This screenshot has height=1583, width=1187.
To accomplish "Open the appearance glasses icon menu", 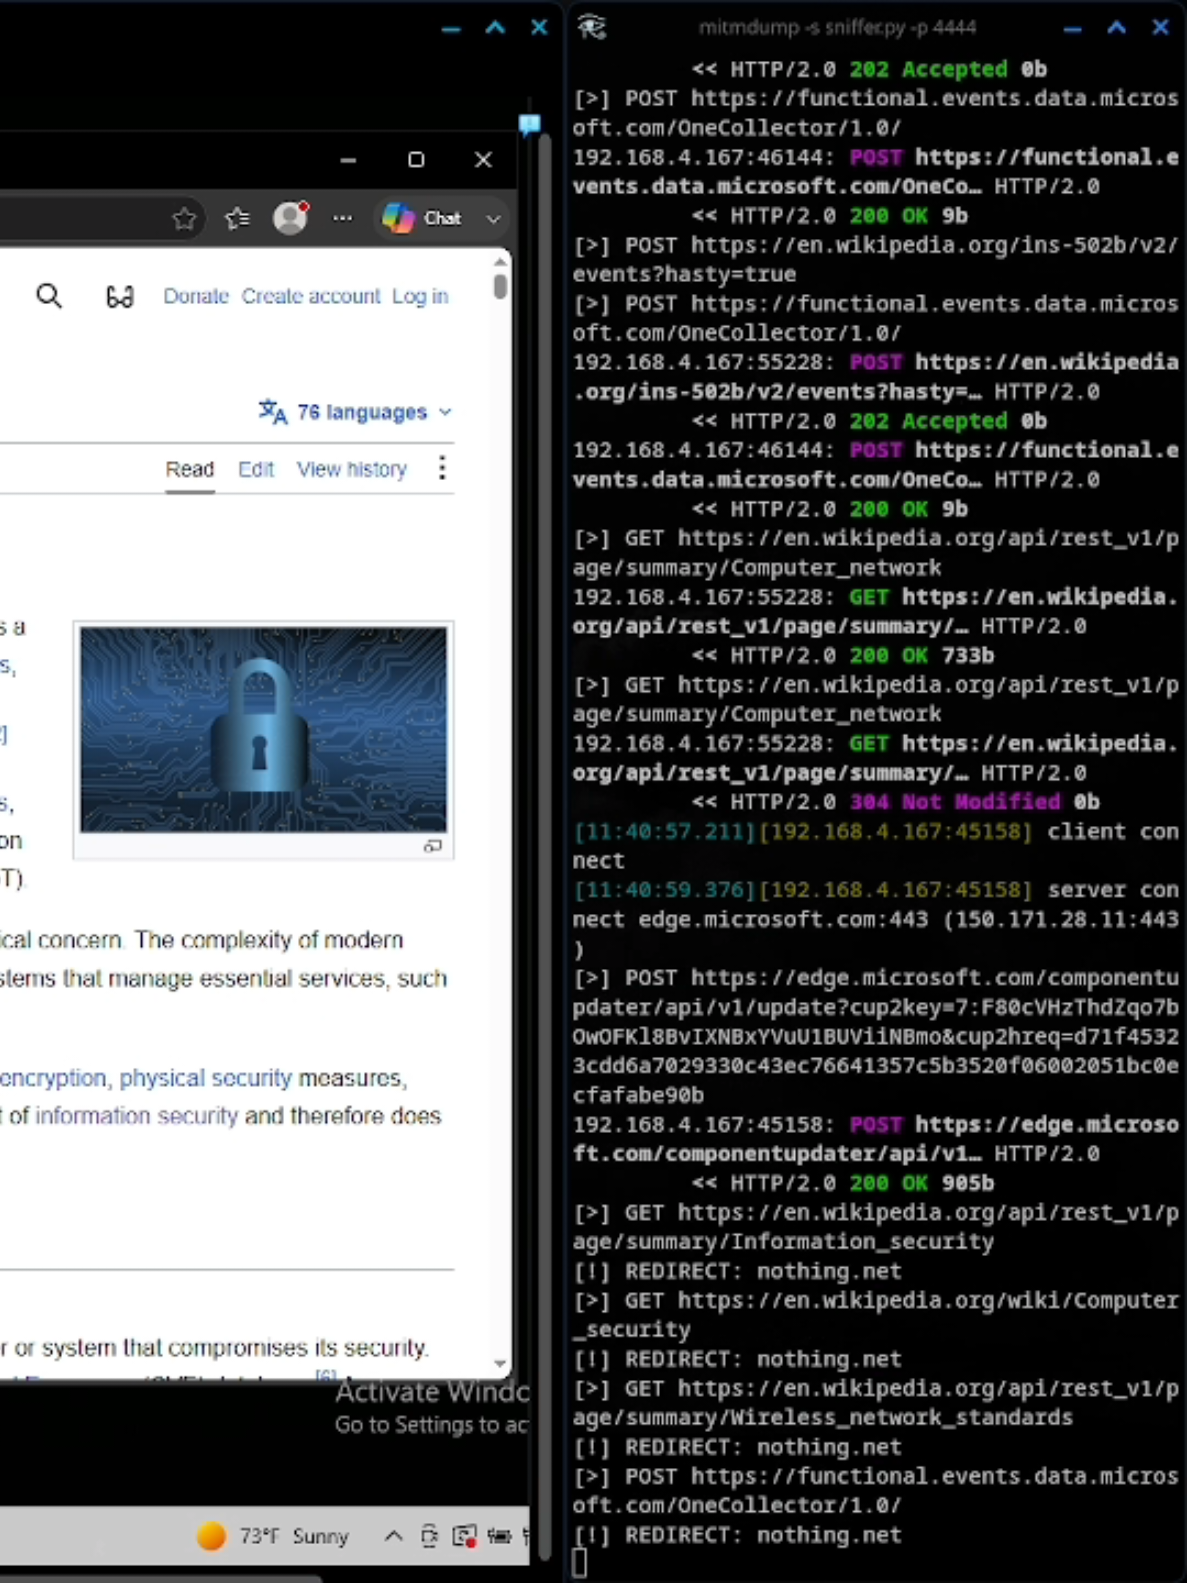I will pos(119,296).
